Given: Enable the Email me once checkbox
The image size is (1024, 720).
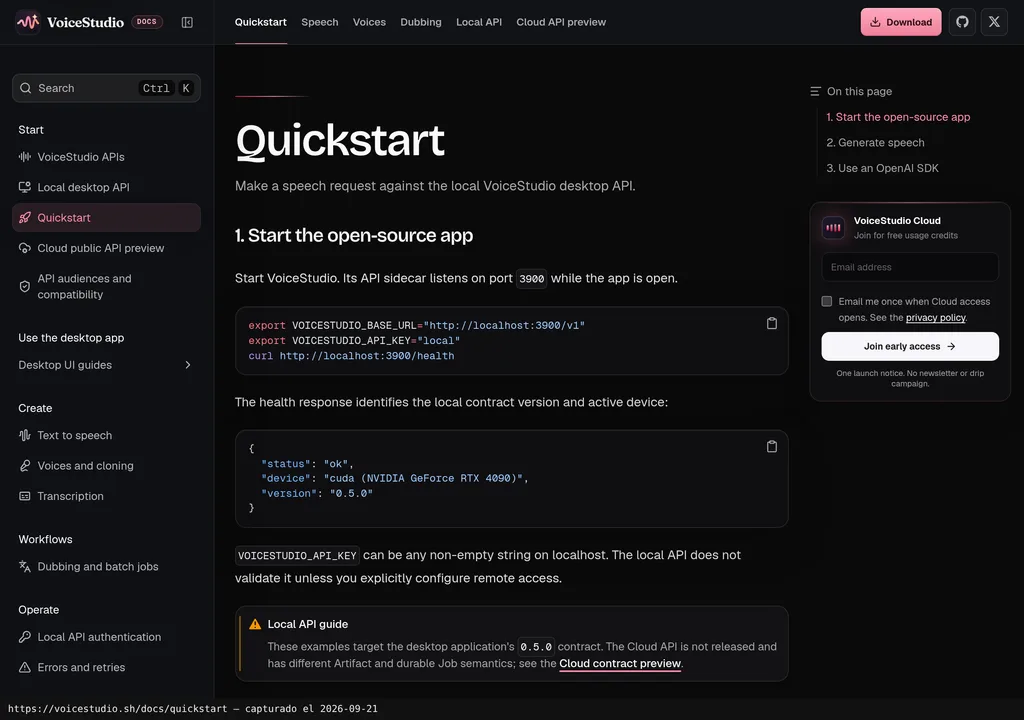Looking at the screenshot, I should pyautogui.click(x=827, y=301).
